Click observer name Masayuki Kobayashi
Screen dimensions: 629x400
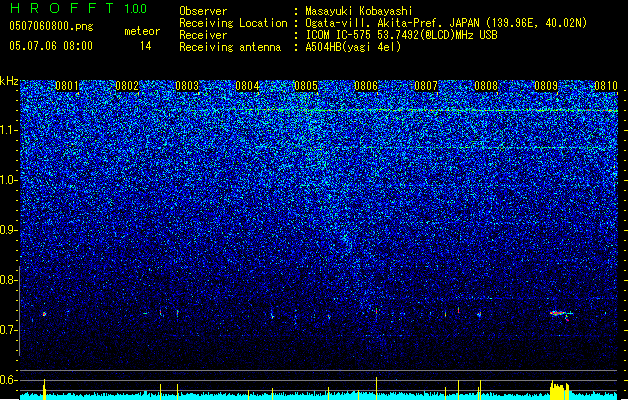pos(359,11)
